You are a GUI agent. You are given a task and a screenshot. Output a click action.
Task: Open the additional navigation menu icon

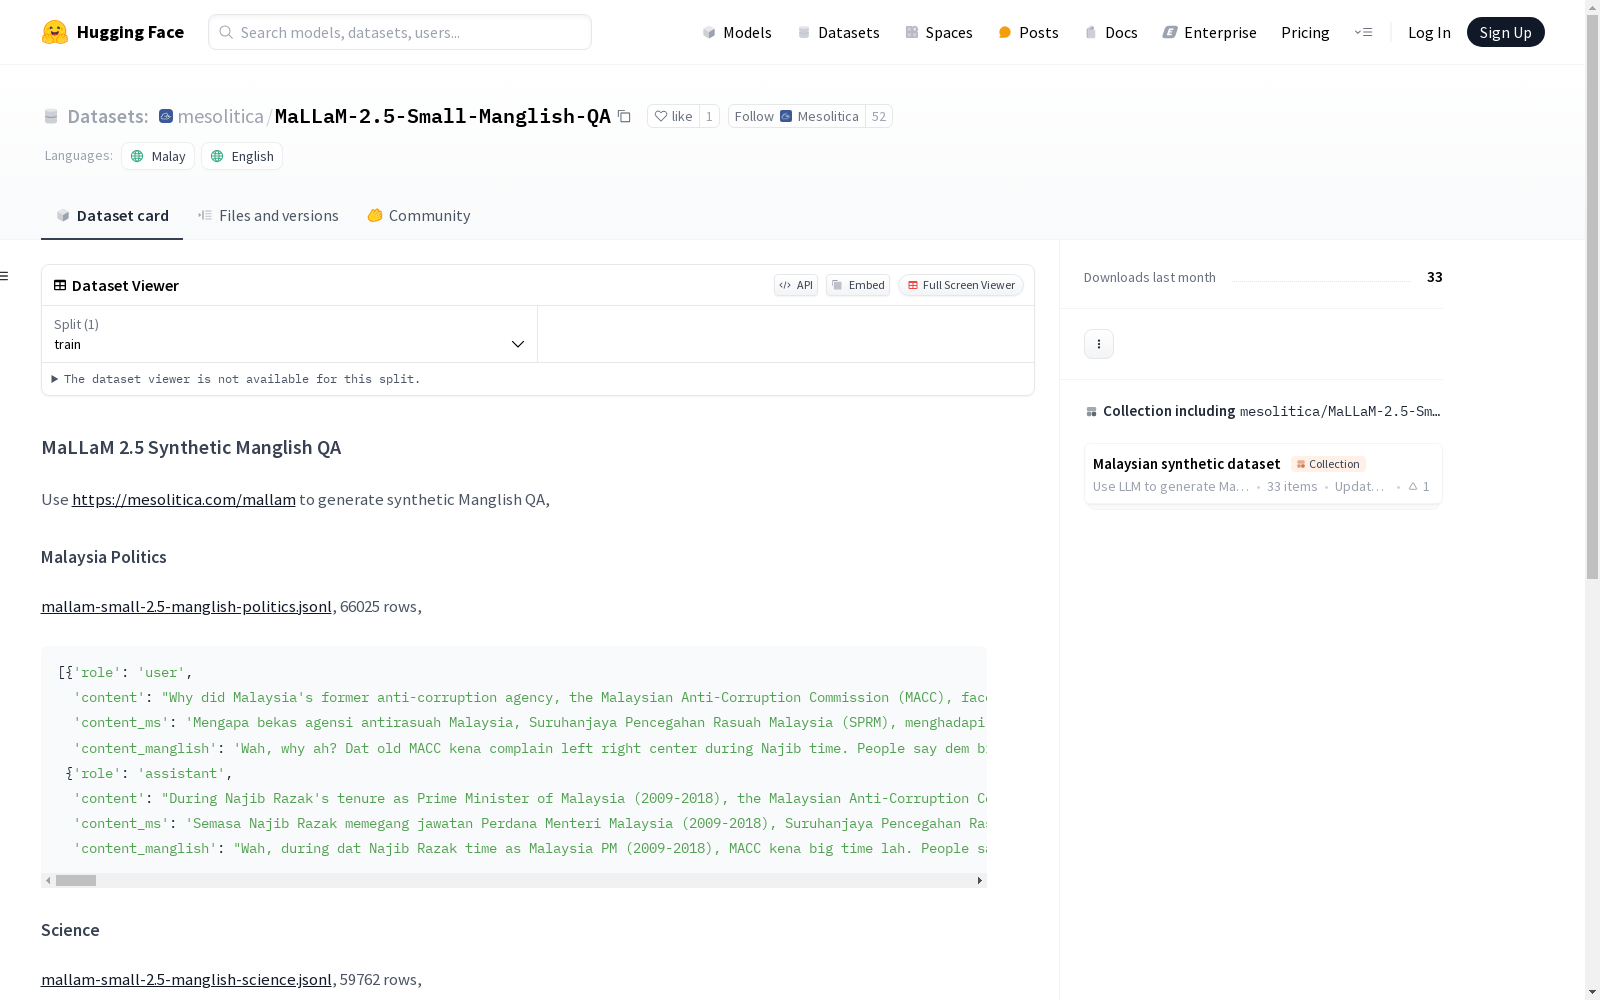(1363, 32)
